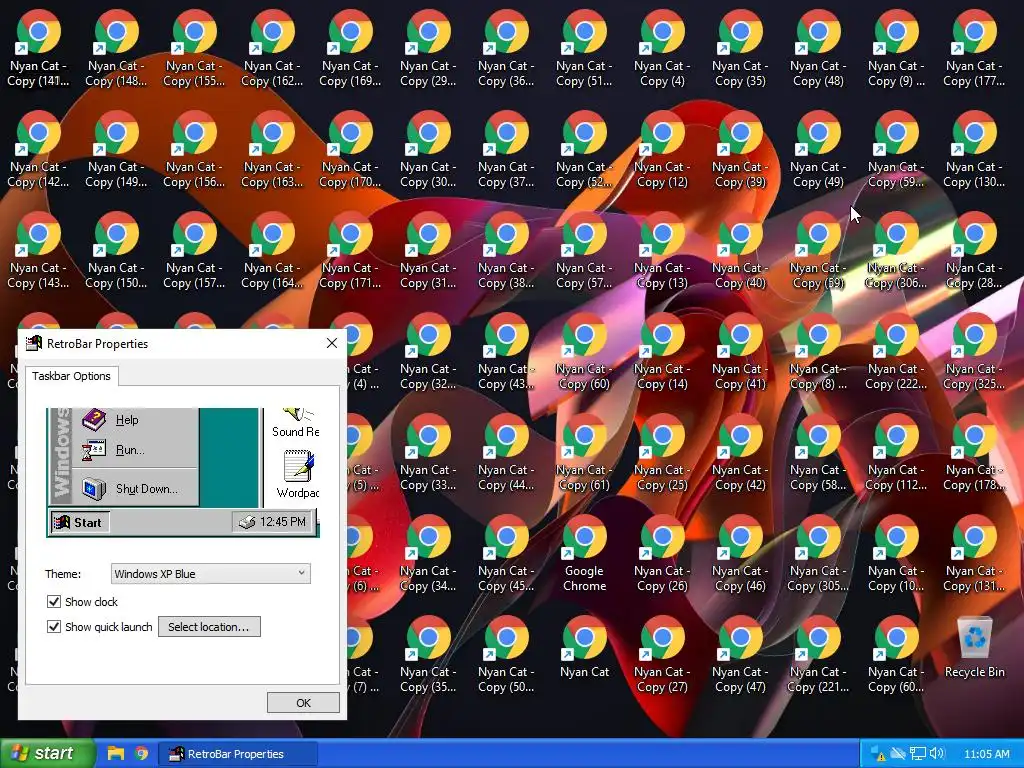Screen dimensions: 1024x768
Task: Select Nyan Cat - Copy (131...) icon
Action: [974, 553]
